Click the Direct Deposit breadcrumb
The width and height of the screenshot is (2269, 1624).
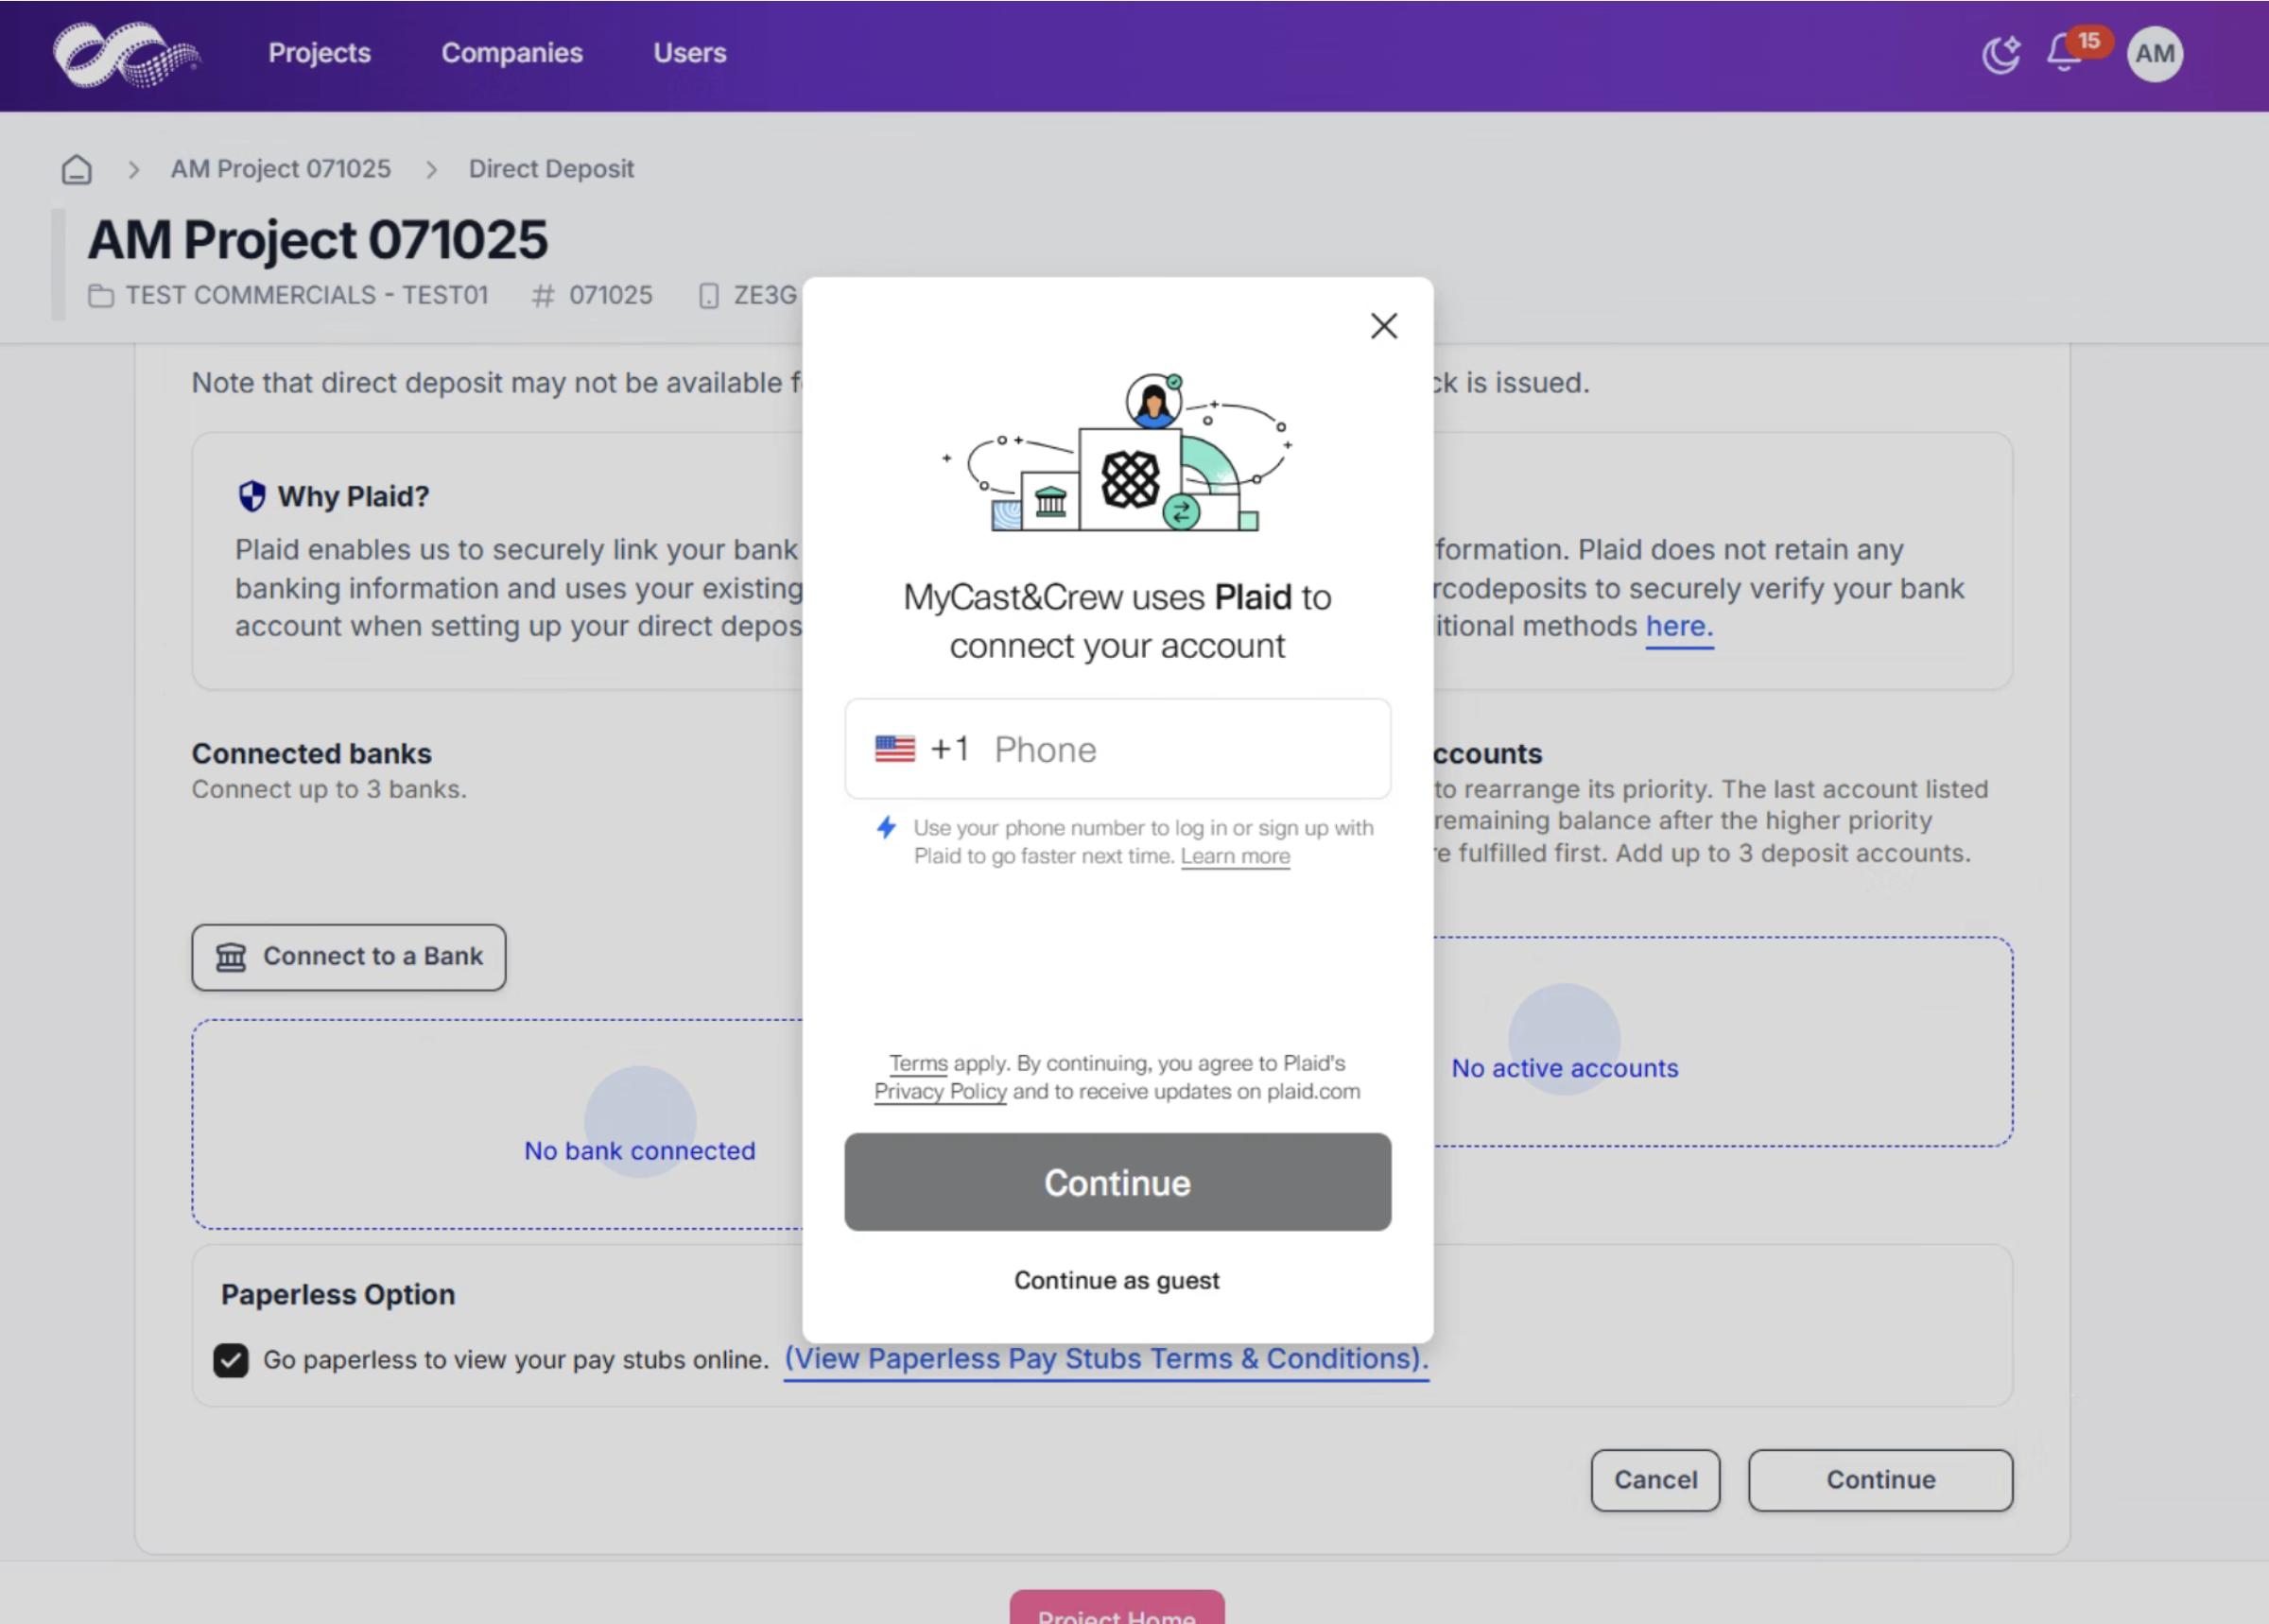pos(551,169)
